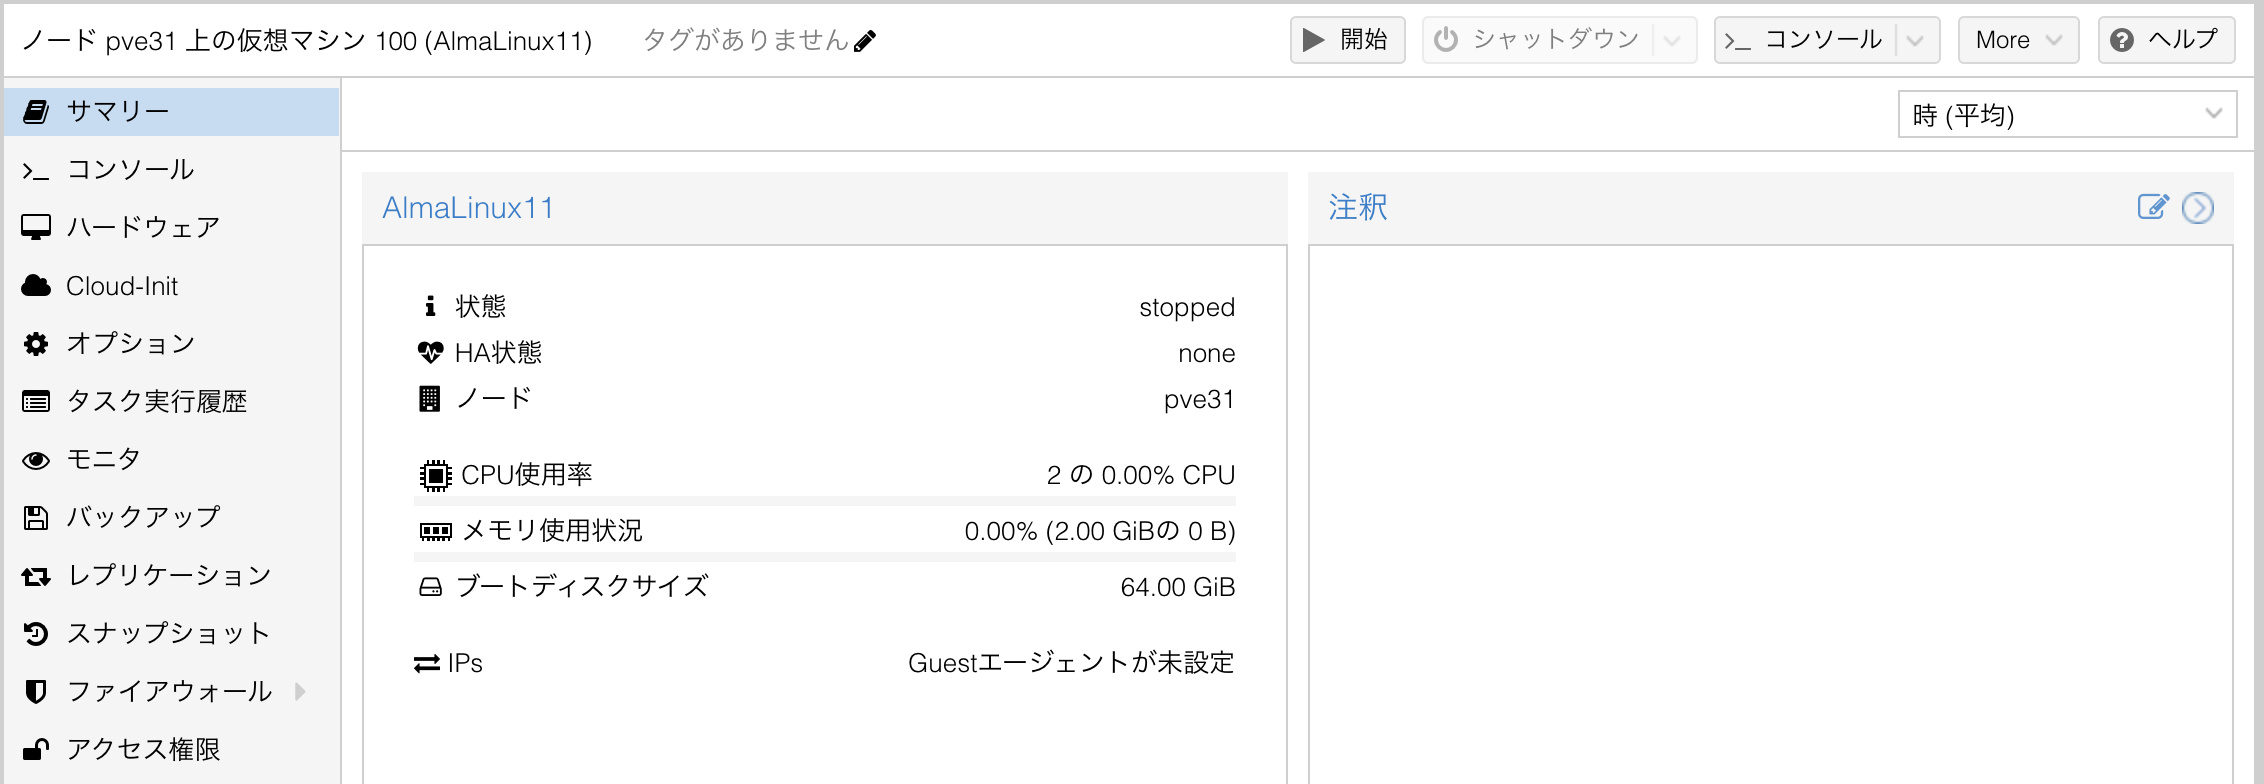
Task: Open ファイアウォール section
Action: point(172,691)
